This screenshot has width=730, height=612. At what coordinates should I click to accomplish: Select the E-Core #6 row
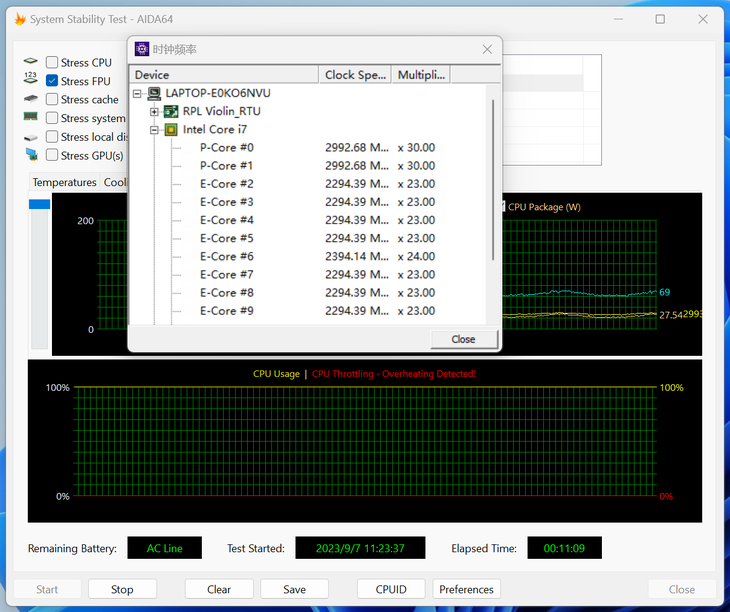307,256
